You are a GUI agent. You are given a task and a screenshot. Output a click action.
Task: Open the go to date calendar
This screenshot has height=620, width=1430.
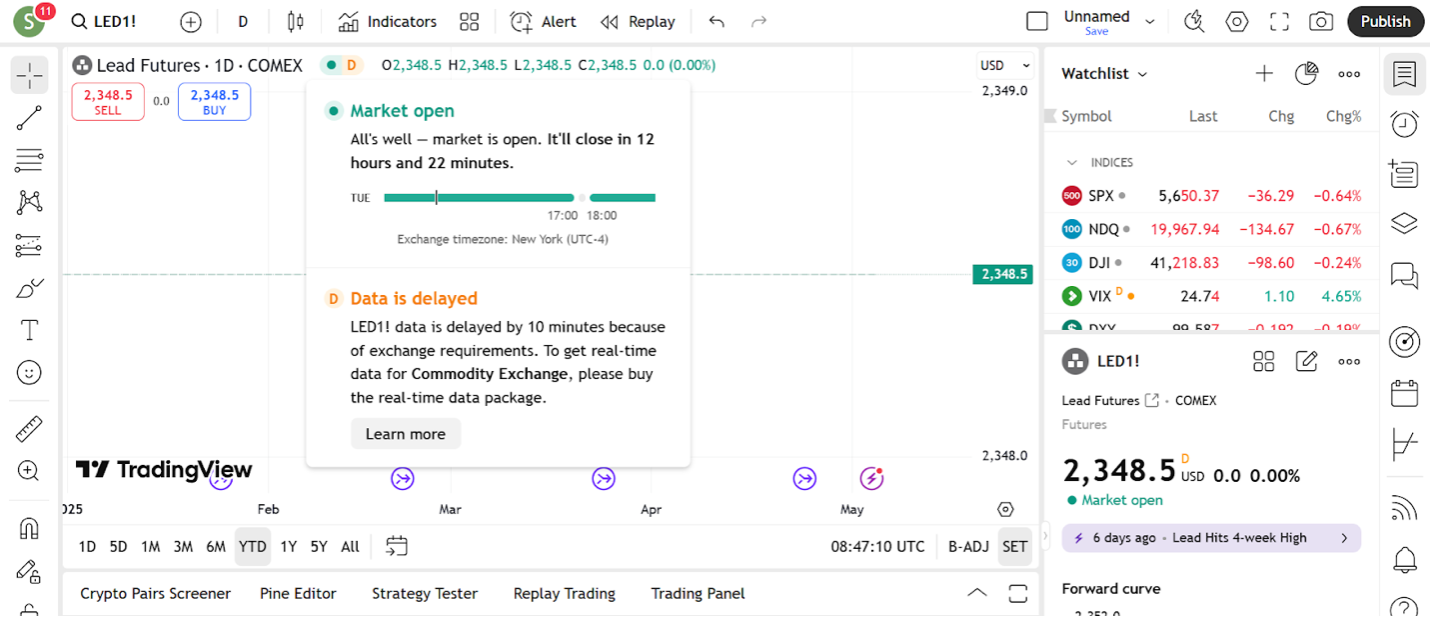pos(397,546)
